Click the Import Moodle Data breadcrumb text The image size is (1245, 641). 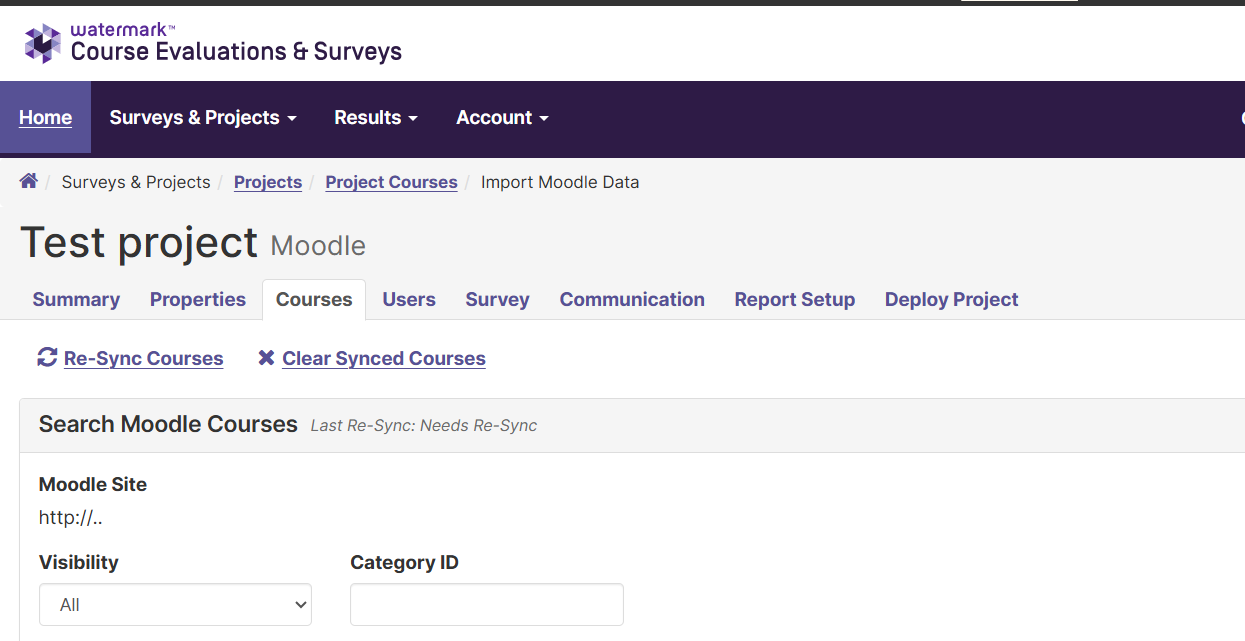click(560, 182)
